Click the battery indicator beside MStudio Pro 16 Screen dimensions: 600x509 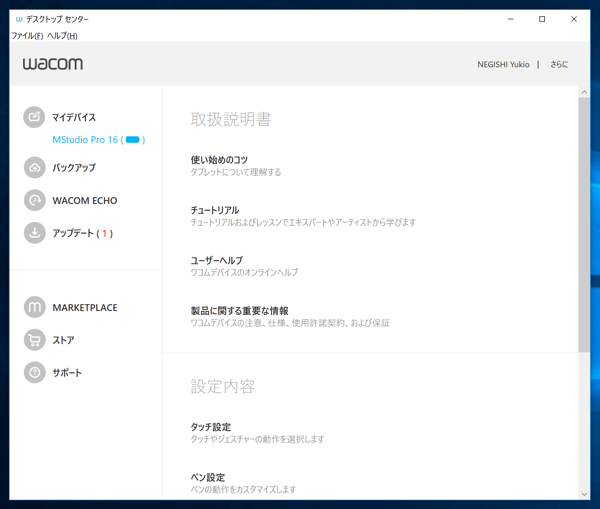(132, 140)
